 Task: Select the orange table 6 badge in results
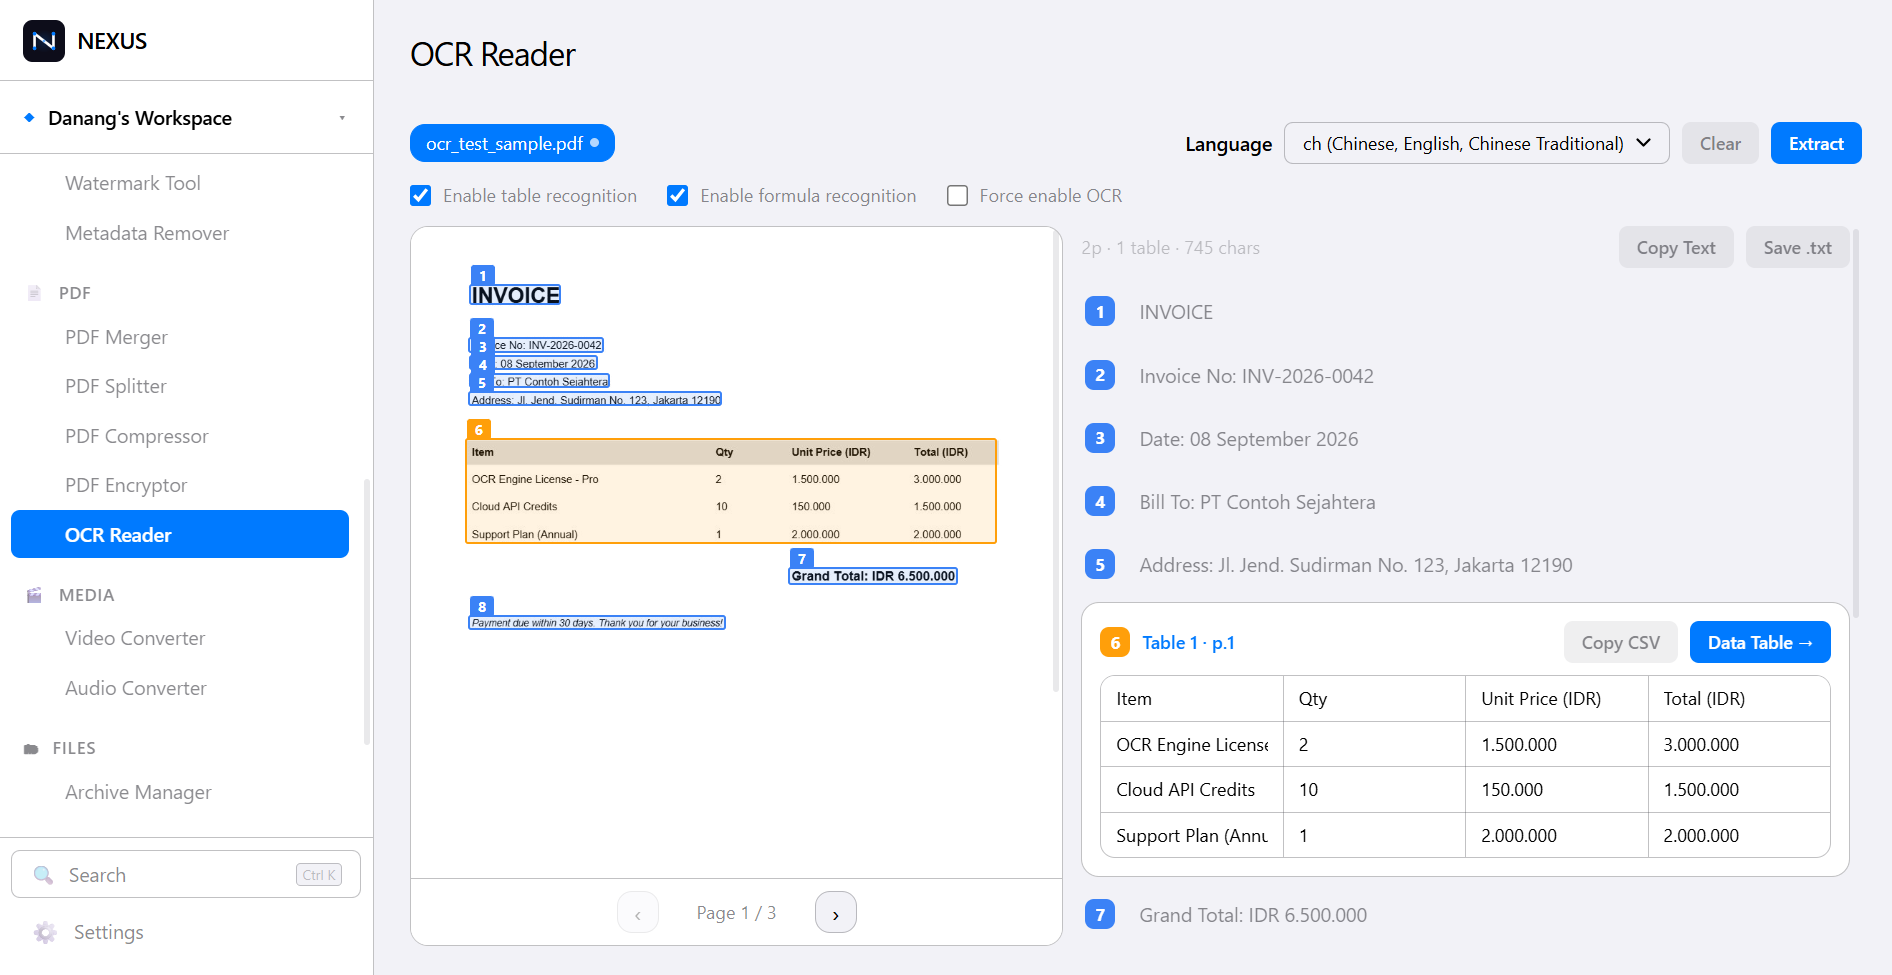(1115, 642)
